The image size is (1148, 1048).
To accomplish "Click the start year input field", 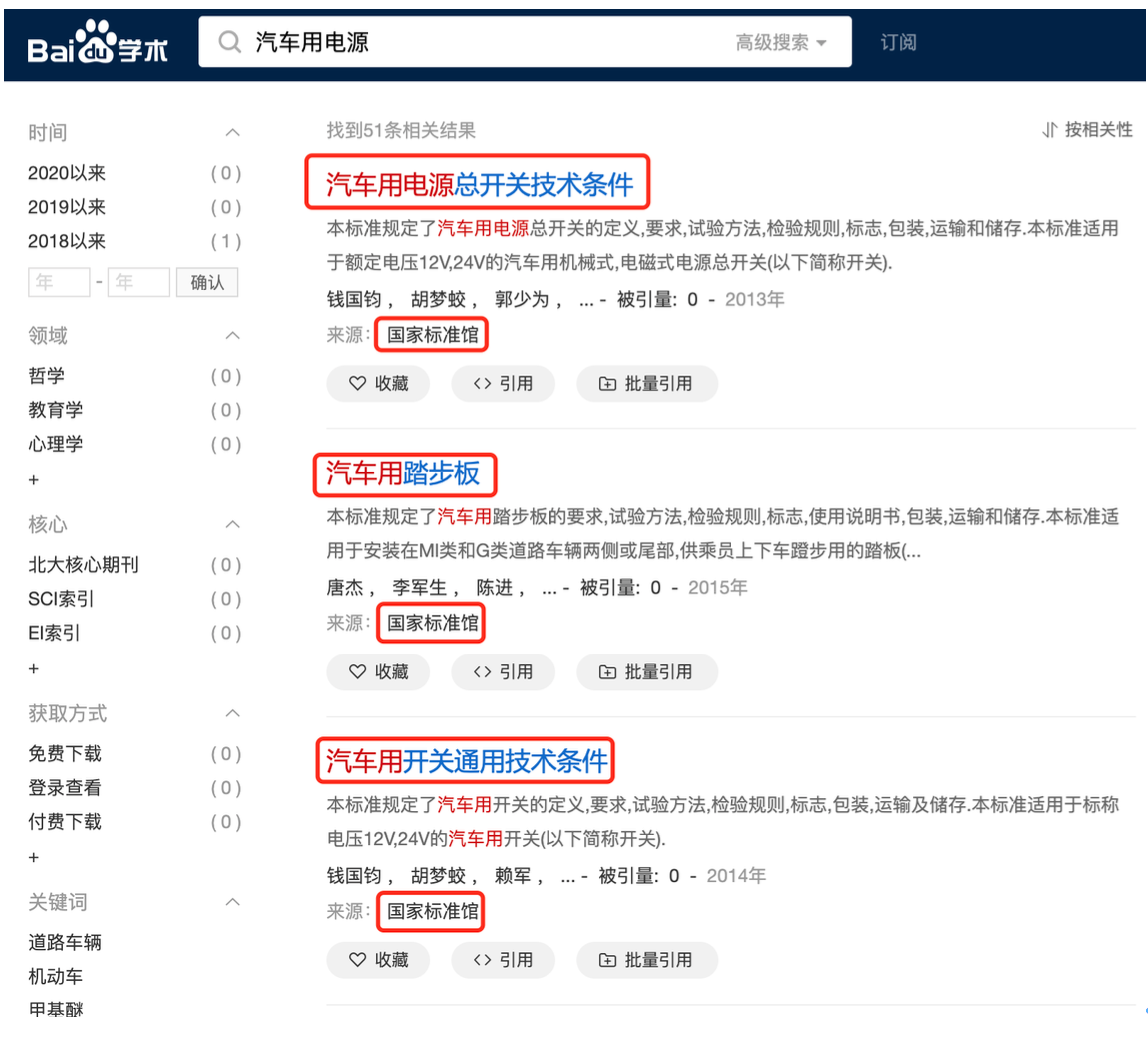I will tap(59, 282).
